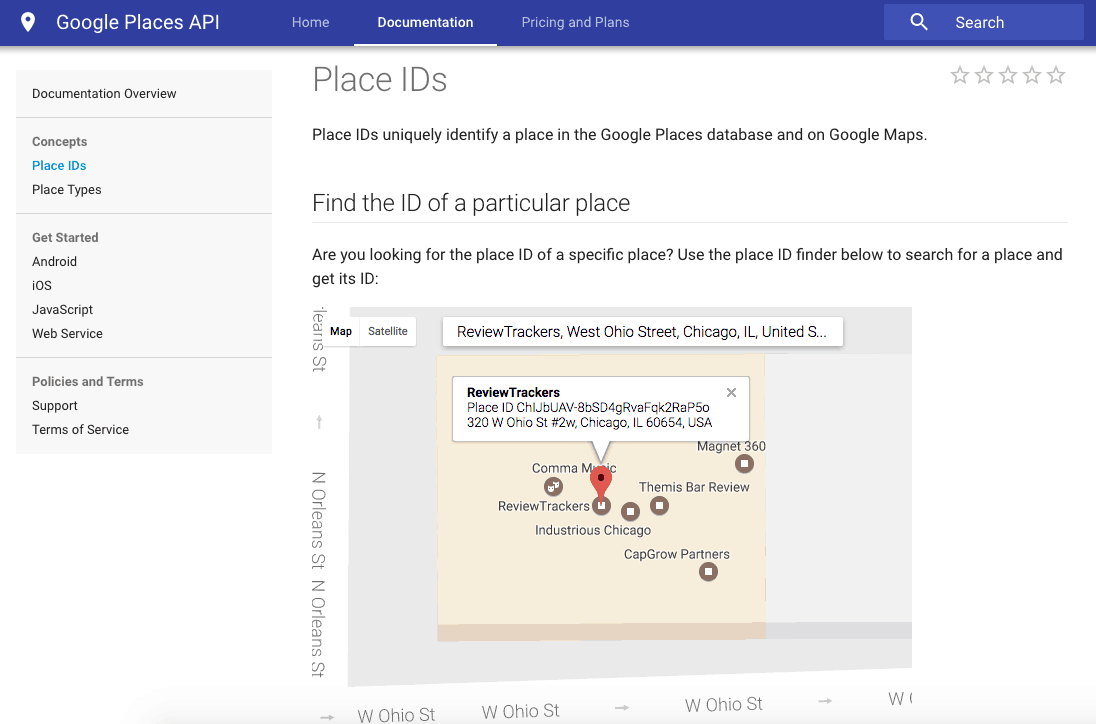Open the Android getting started link

pyautogui.click(x=55, y=261)
